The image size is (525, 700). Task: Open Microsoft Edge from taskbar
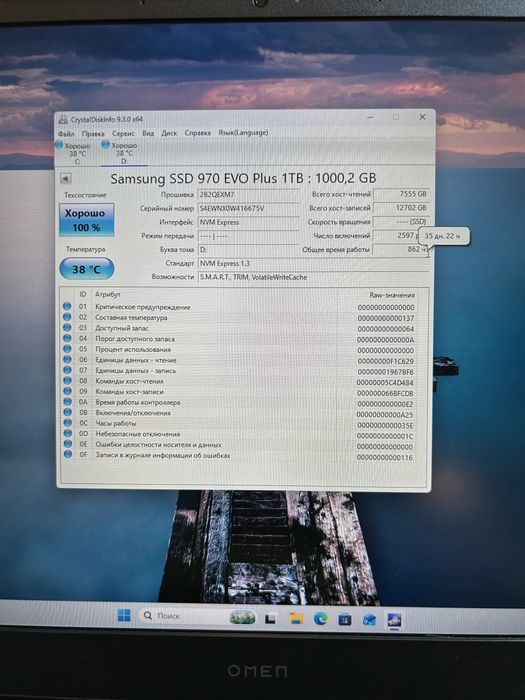[321, 619]
